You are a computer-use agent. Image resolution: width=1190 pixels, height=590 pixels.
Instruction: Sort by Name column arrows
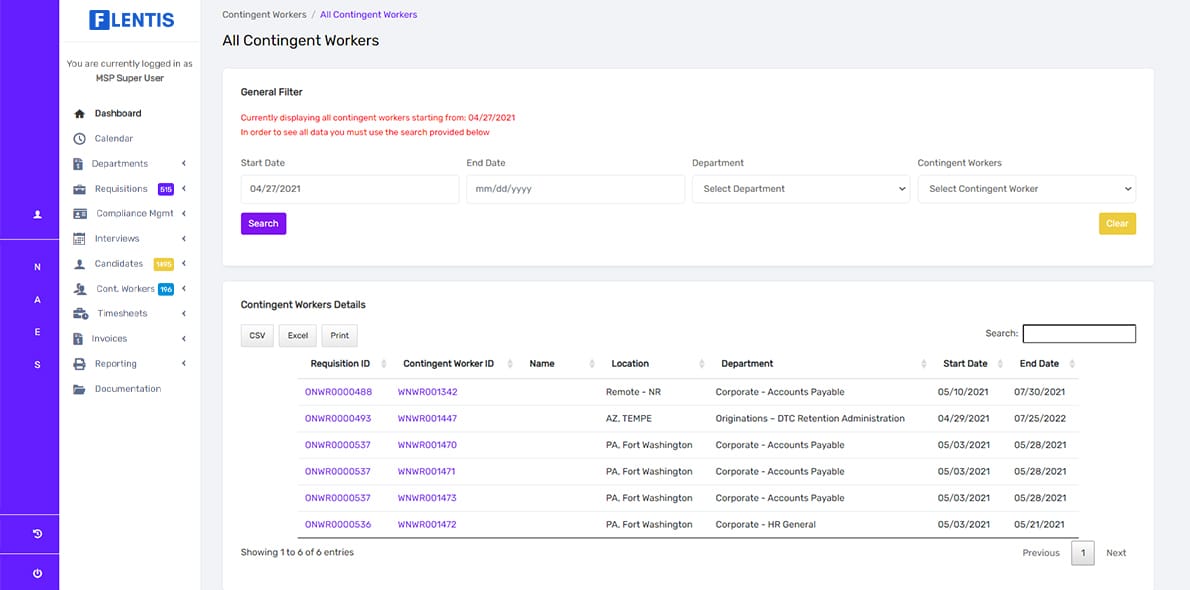591,364
